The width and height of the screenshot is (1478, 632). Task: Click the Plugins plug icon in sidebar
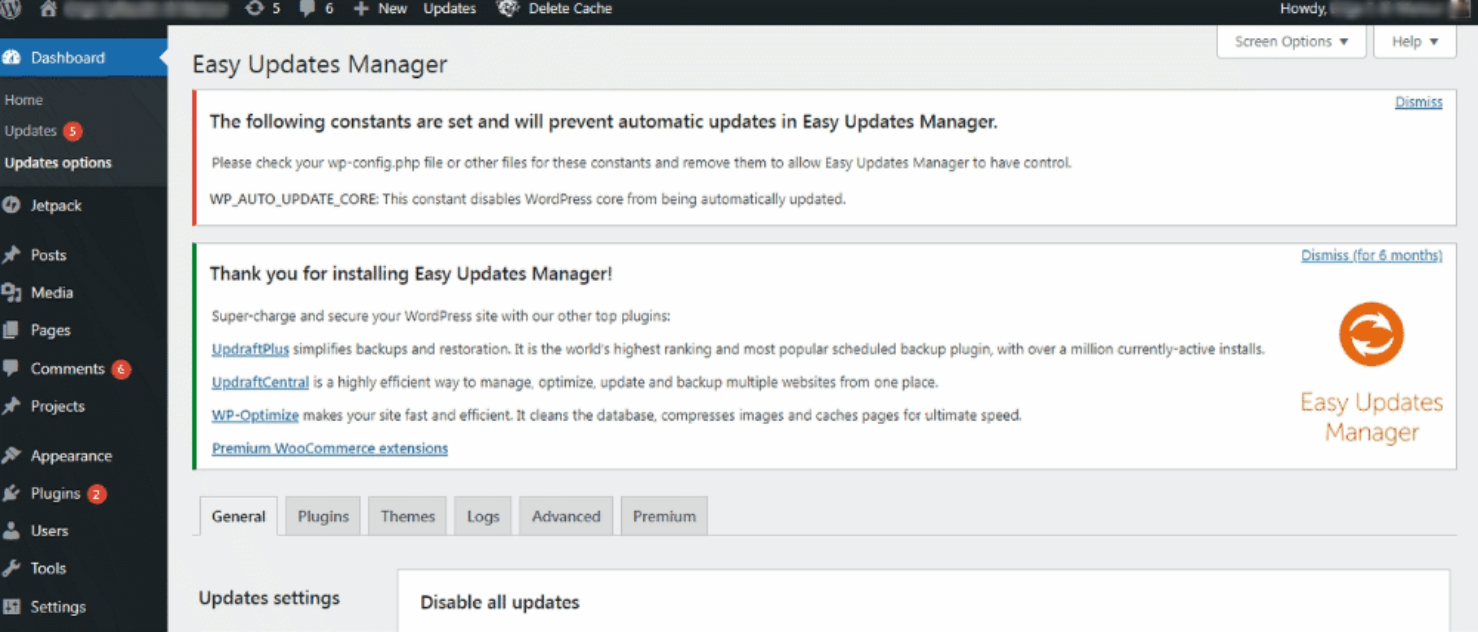(12, 493)
